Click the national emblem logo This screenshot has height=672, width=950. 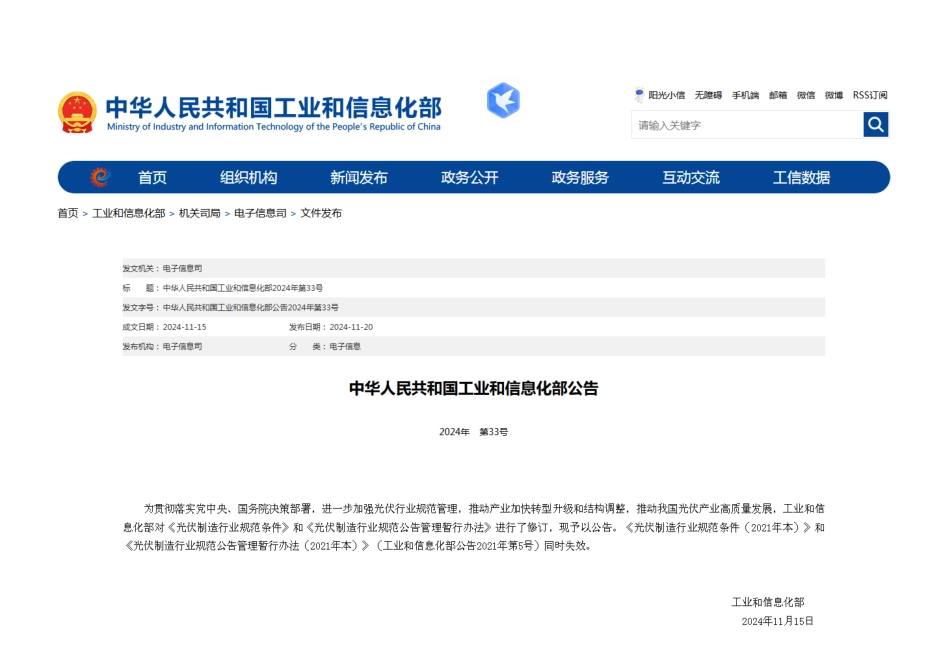tap(76, 112)
